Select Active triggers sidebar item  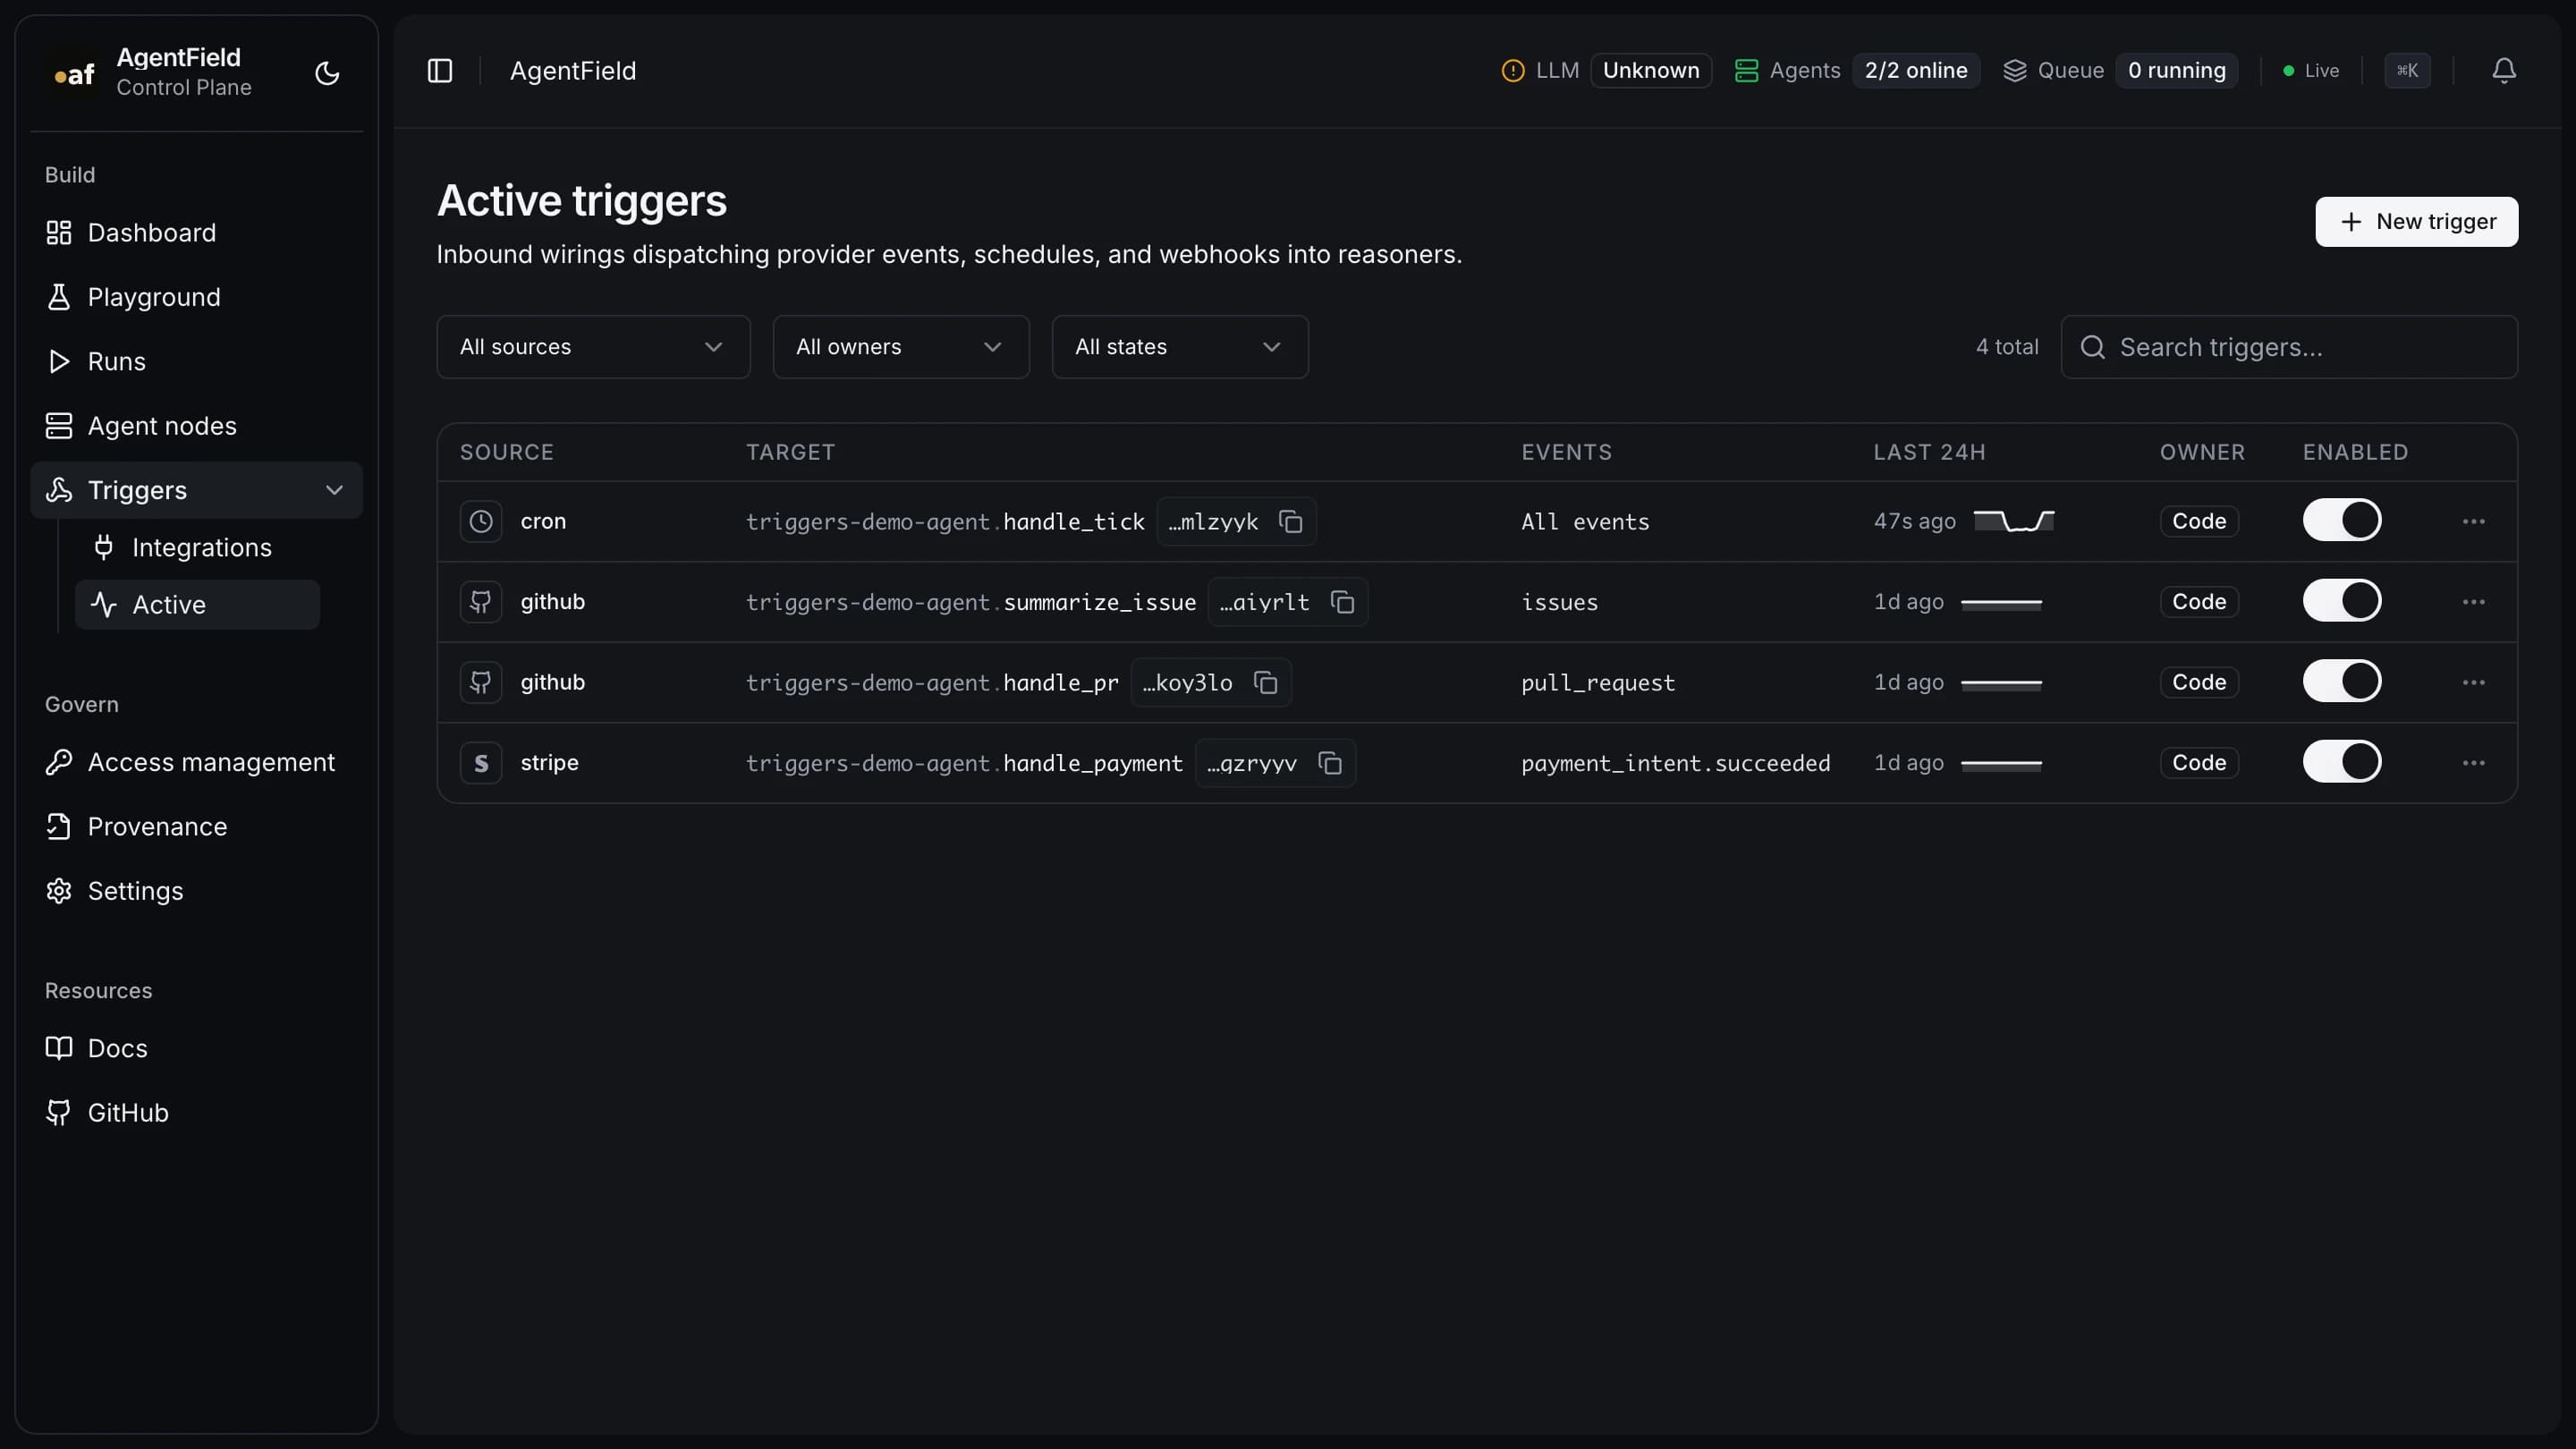pyautogui.click(x=198, y=604)
